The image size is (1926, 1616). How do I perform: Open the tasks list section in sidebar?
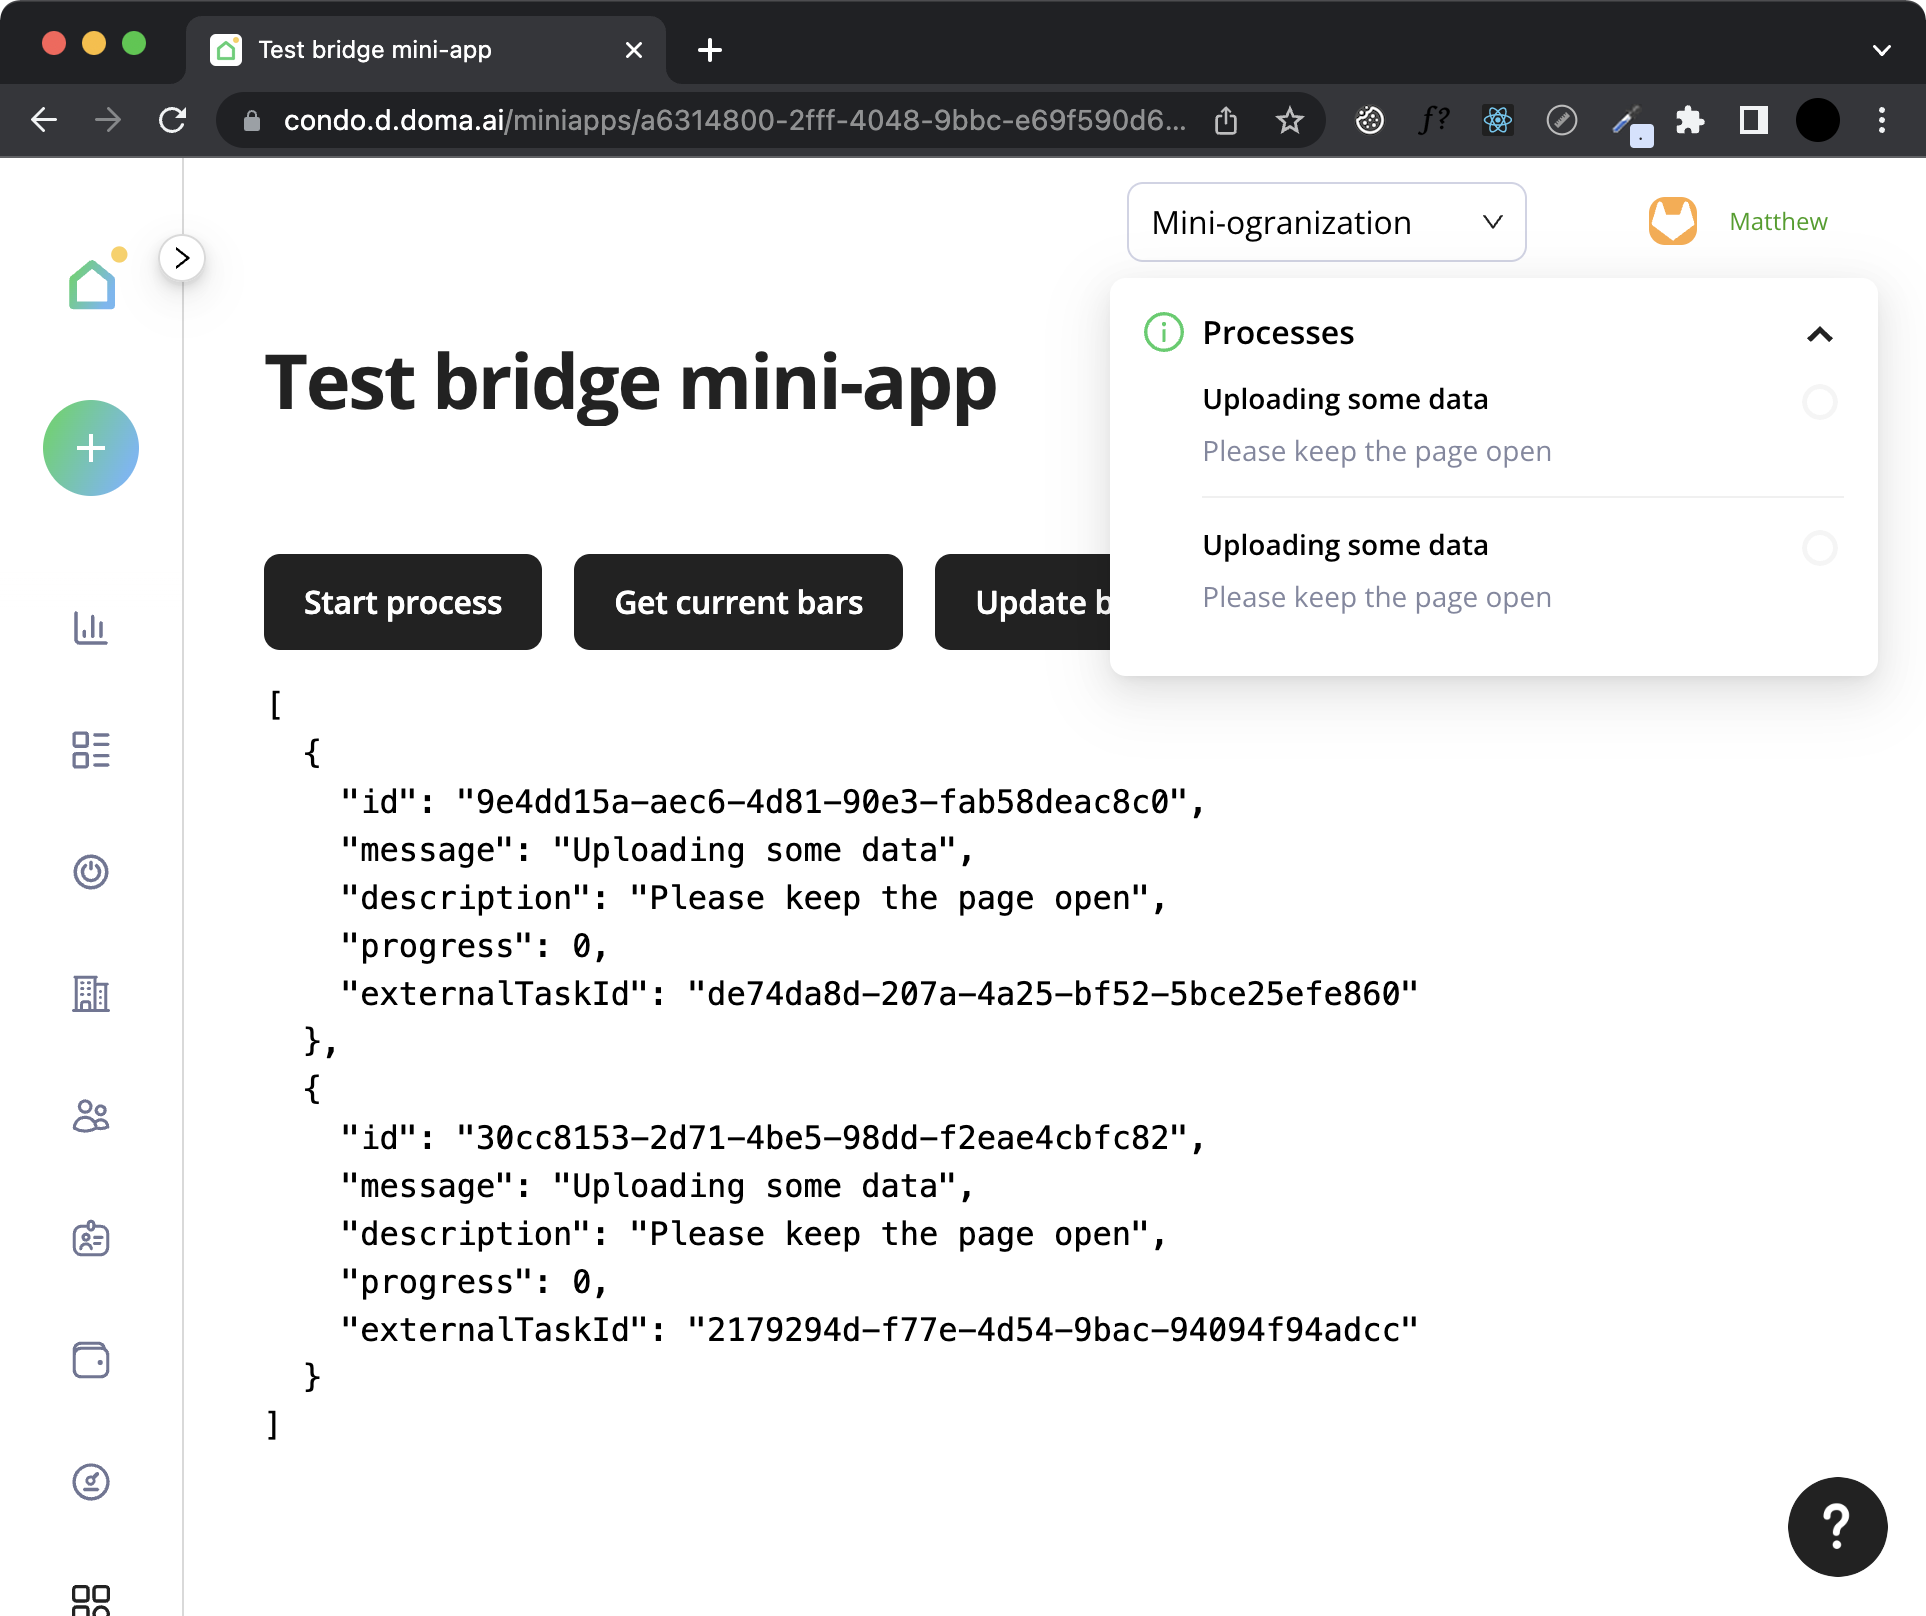(x=91, y=750)
